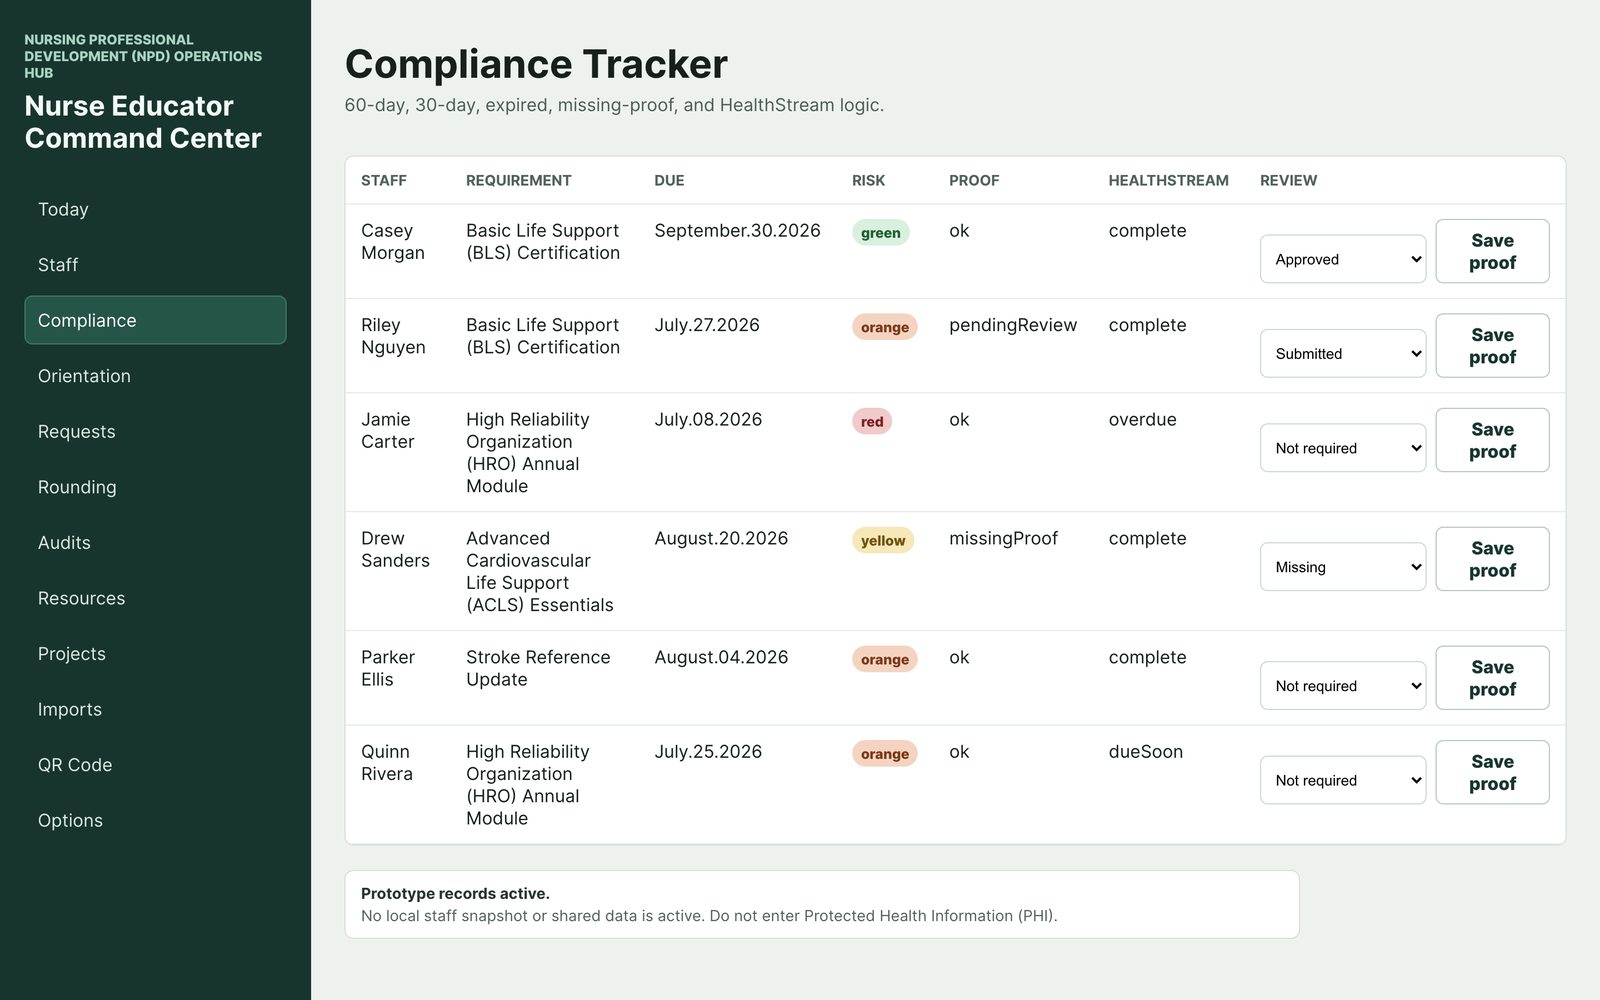Click the REVIEW column header
The width and height of the screenshot is (1600, 1000).
pos(1288,180)
